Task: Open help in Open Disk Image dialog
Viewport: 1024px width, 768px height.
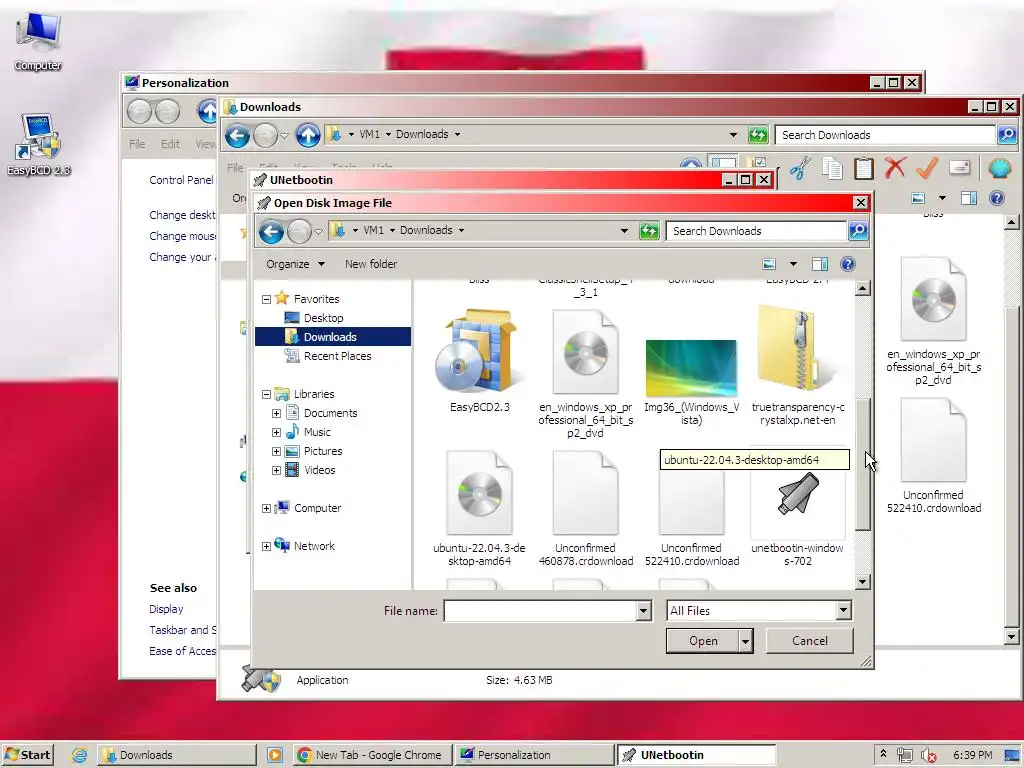Action: tap(848, 264)
